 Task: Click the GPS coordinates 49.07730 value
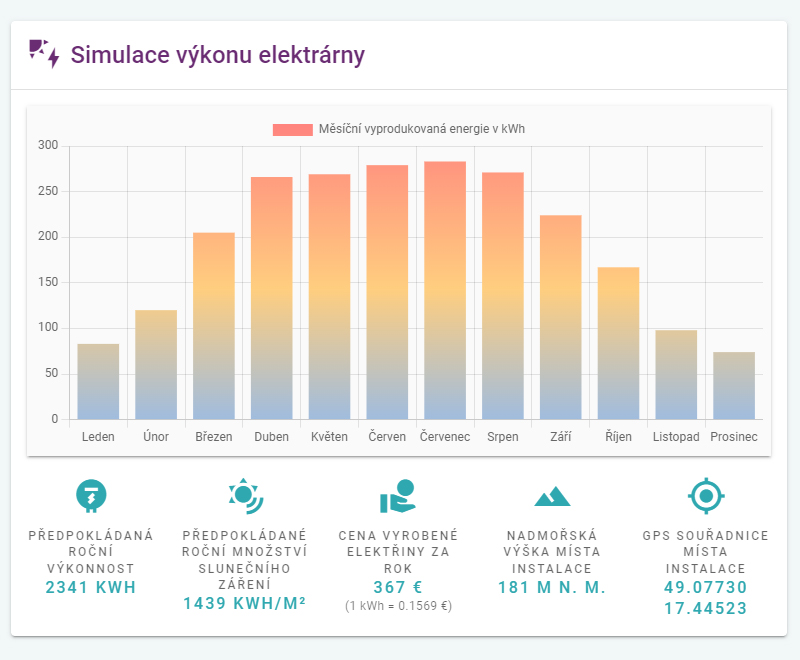pyautogui.click(x=706, y=587)
